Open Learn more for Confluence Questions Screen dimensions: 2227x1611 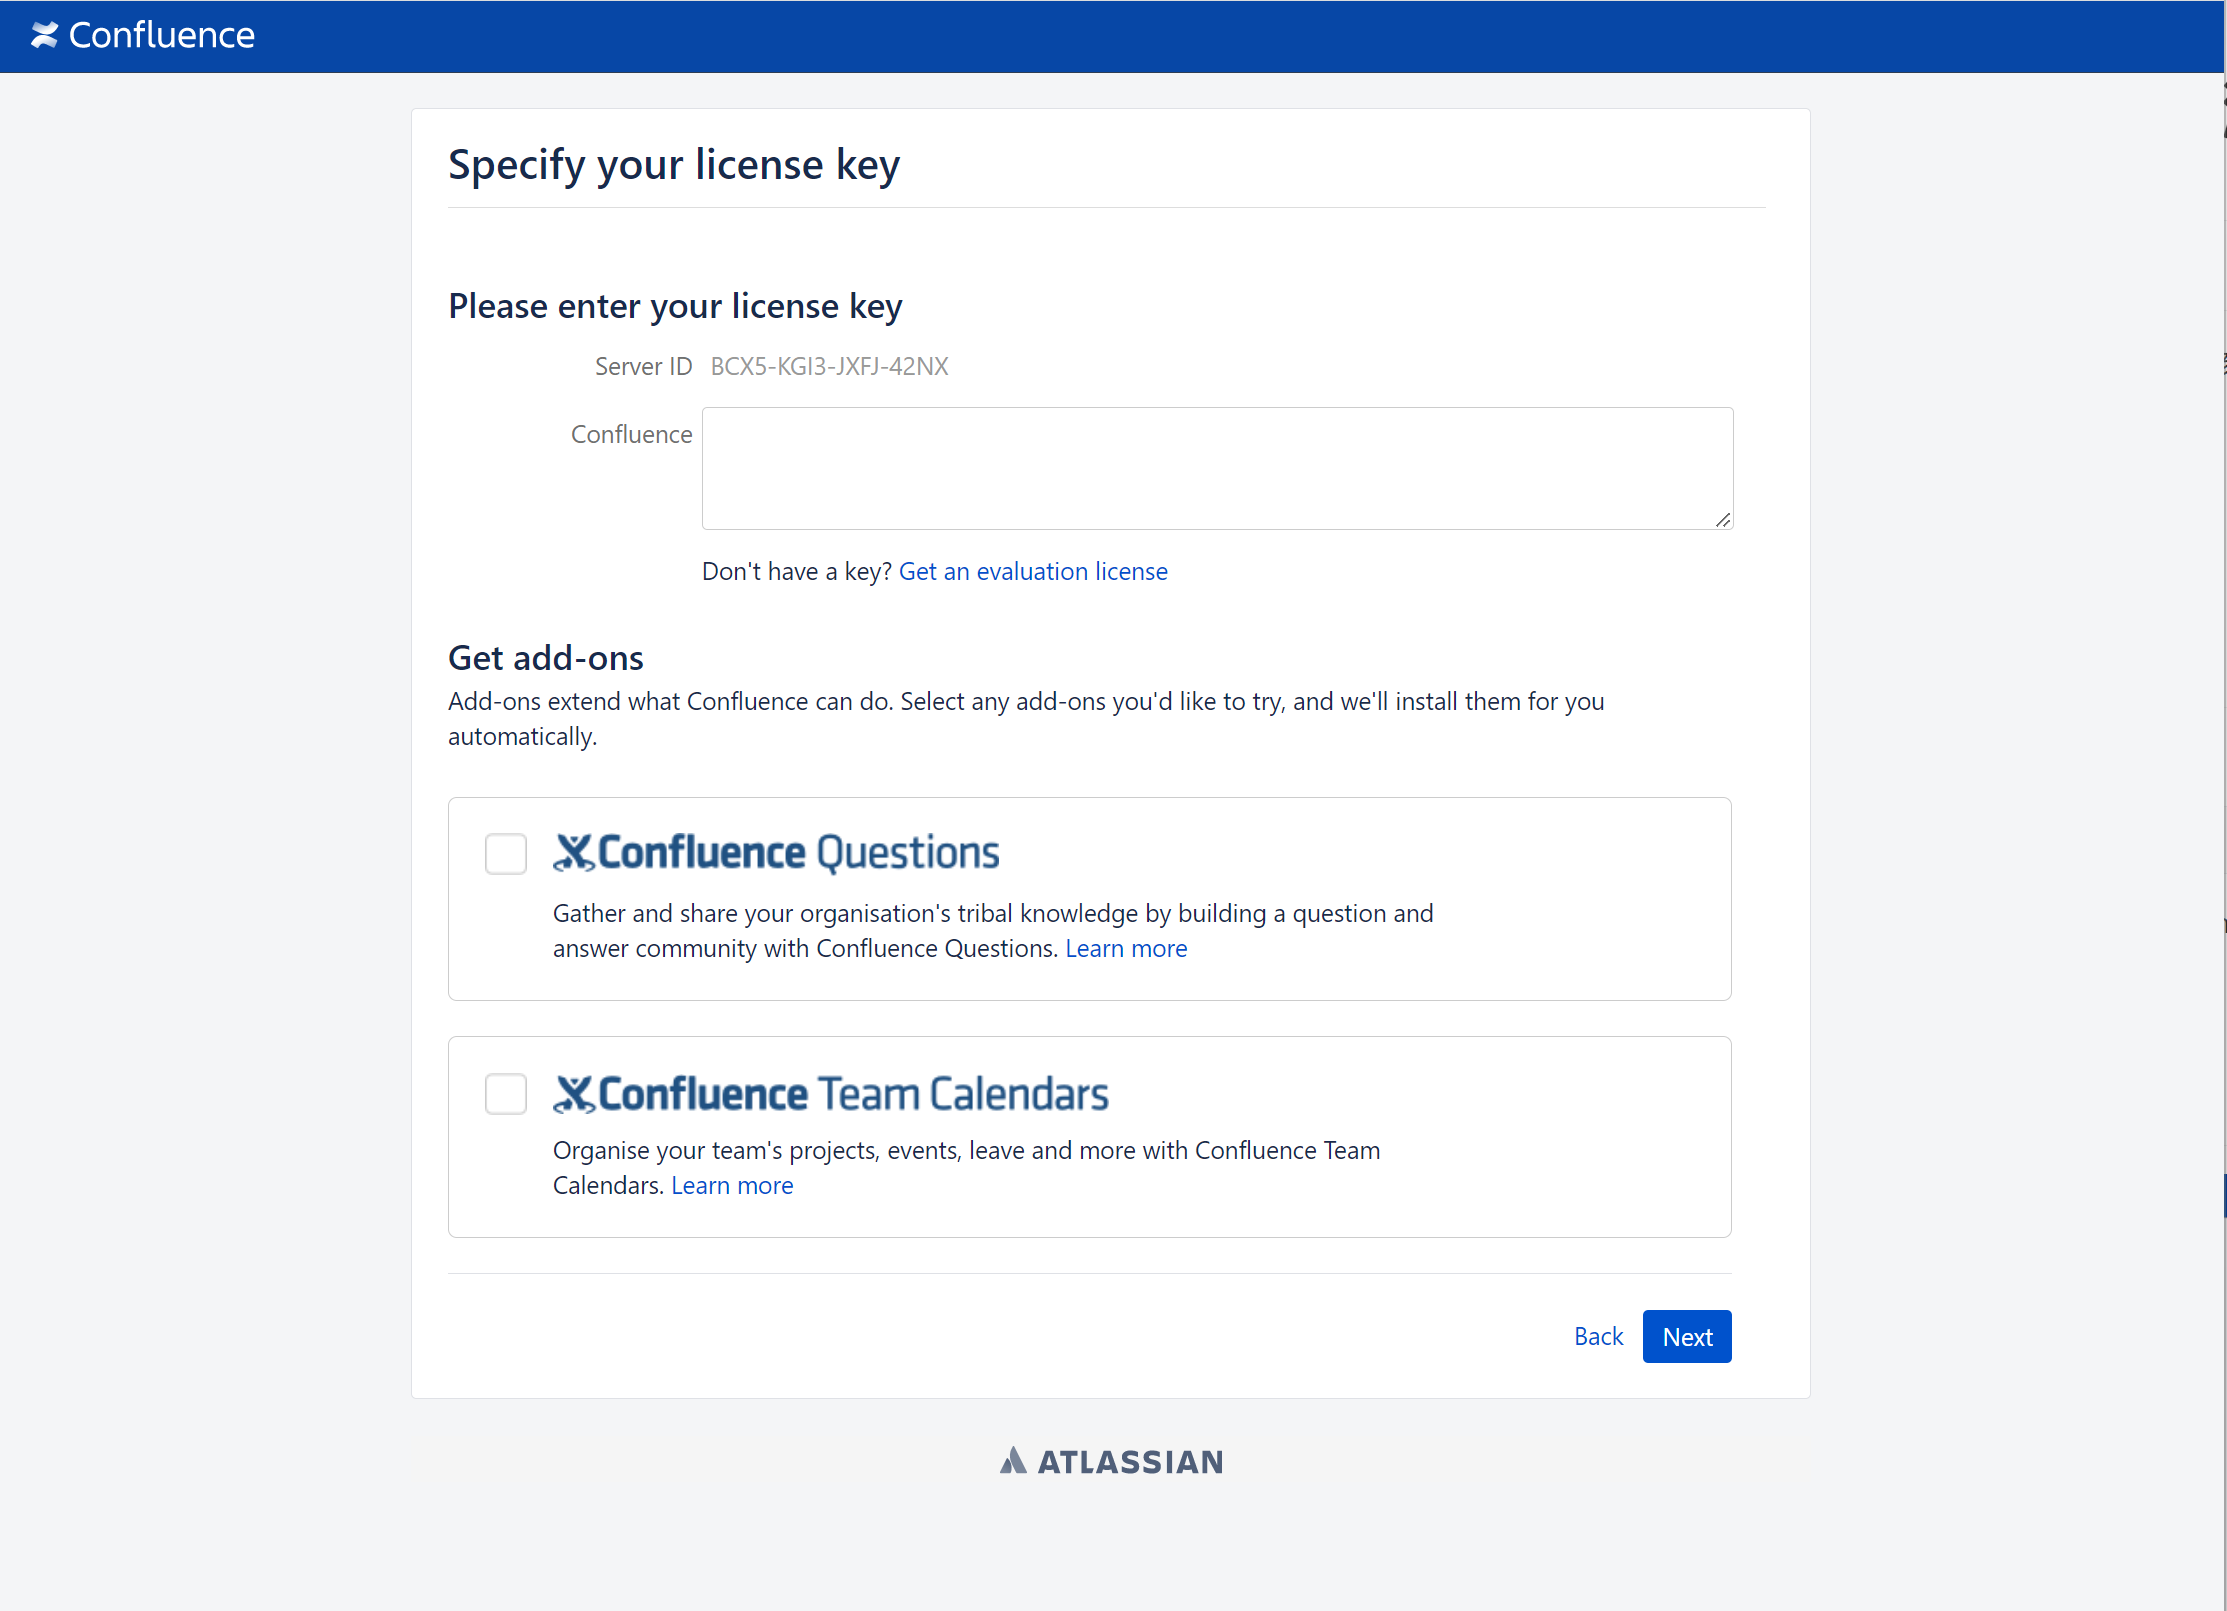tap(1126, 948)
